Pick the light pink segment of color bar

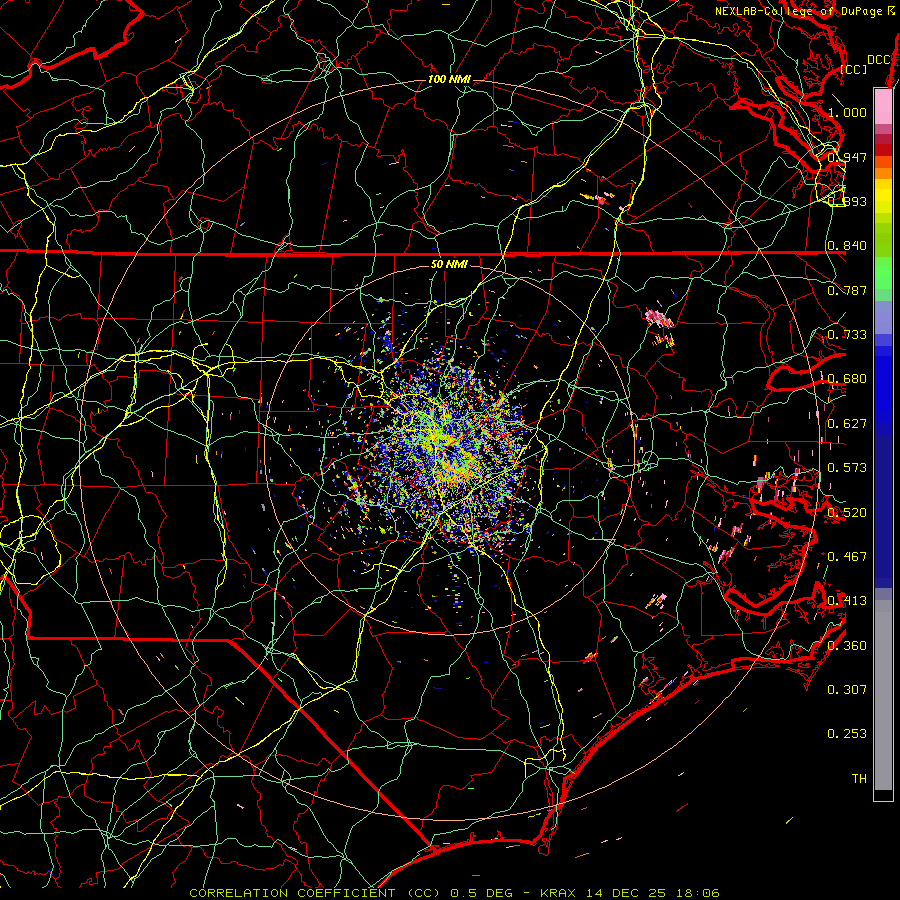(x=883, y=106)
